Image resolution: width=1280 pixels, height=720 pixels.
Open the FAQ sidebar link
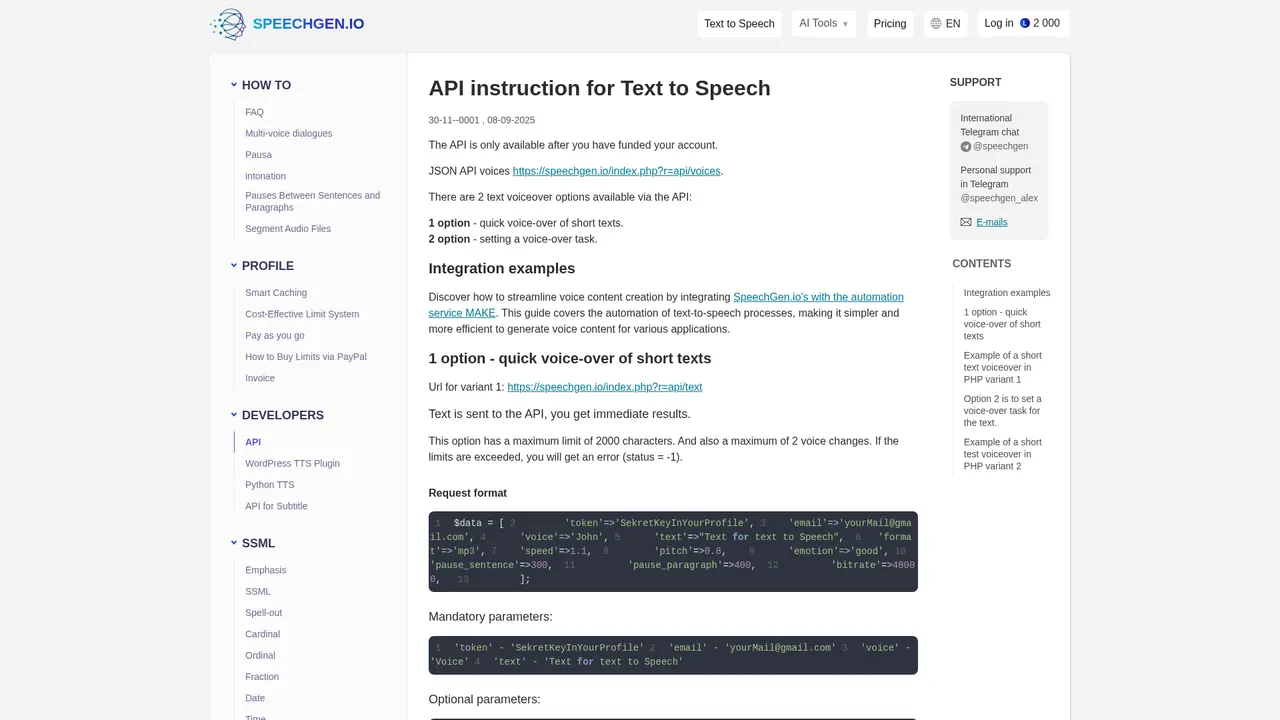pyautogui.click(x=255, y=112)
